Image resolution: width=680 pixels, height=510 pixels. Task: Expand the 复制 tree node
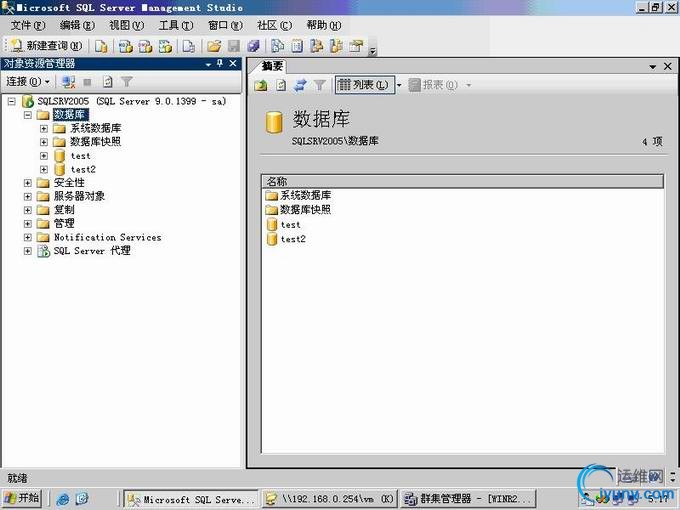tap(28, 210)
